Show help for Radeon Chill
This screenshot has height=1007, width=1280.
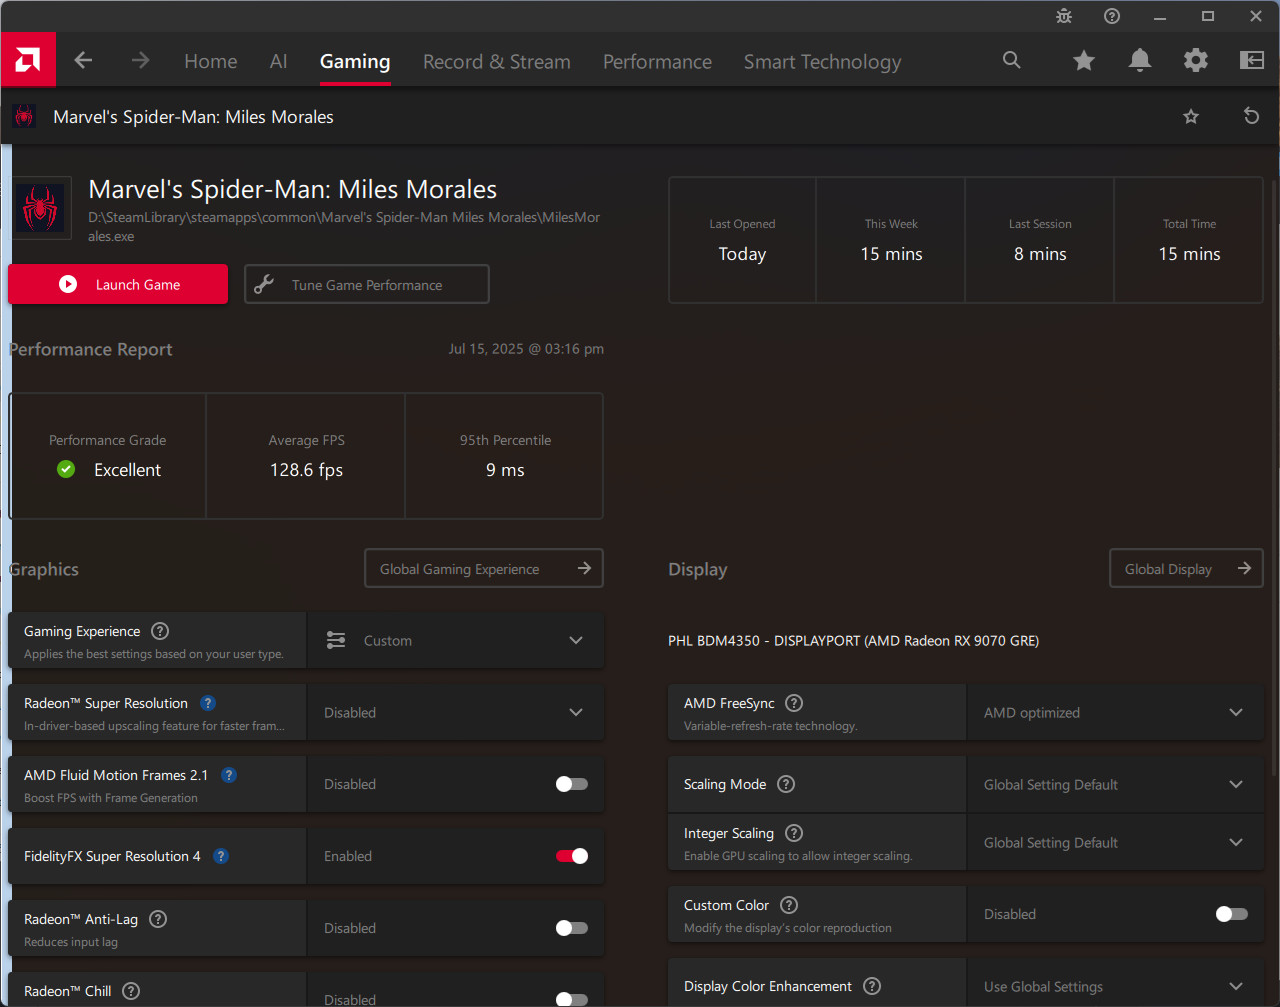(x=131, y=991)
